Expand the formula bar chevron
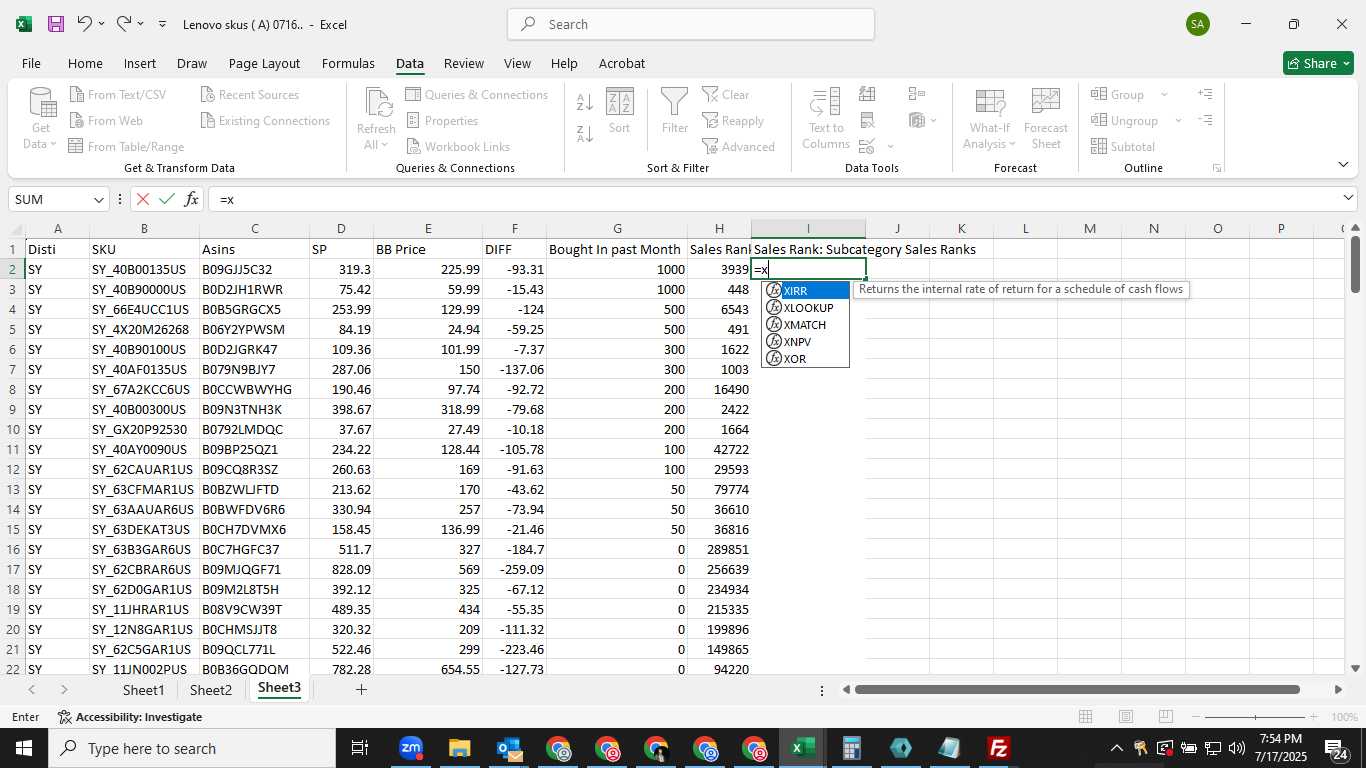Viewport: 1366px width, 768px height. coord(1348,199)
